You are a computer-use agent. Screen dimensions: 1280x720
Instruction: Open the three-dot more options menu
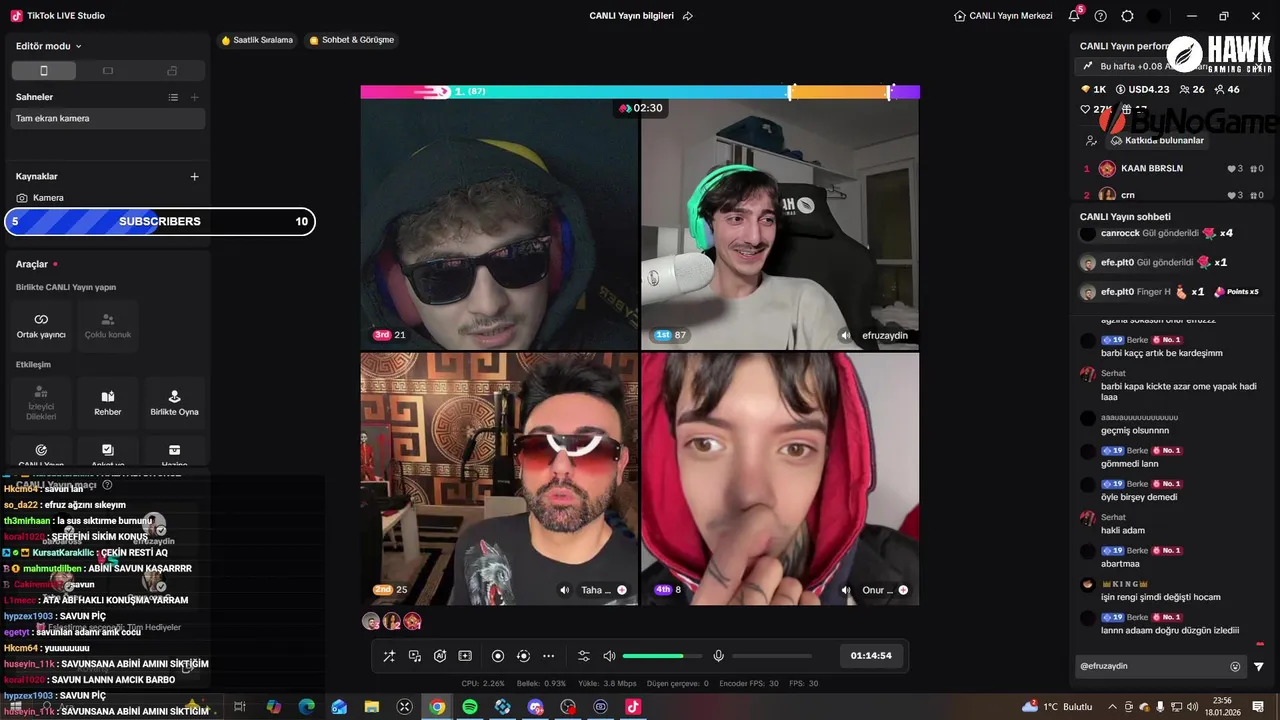point(548,656)
